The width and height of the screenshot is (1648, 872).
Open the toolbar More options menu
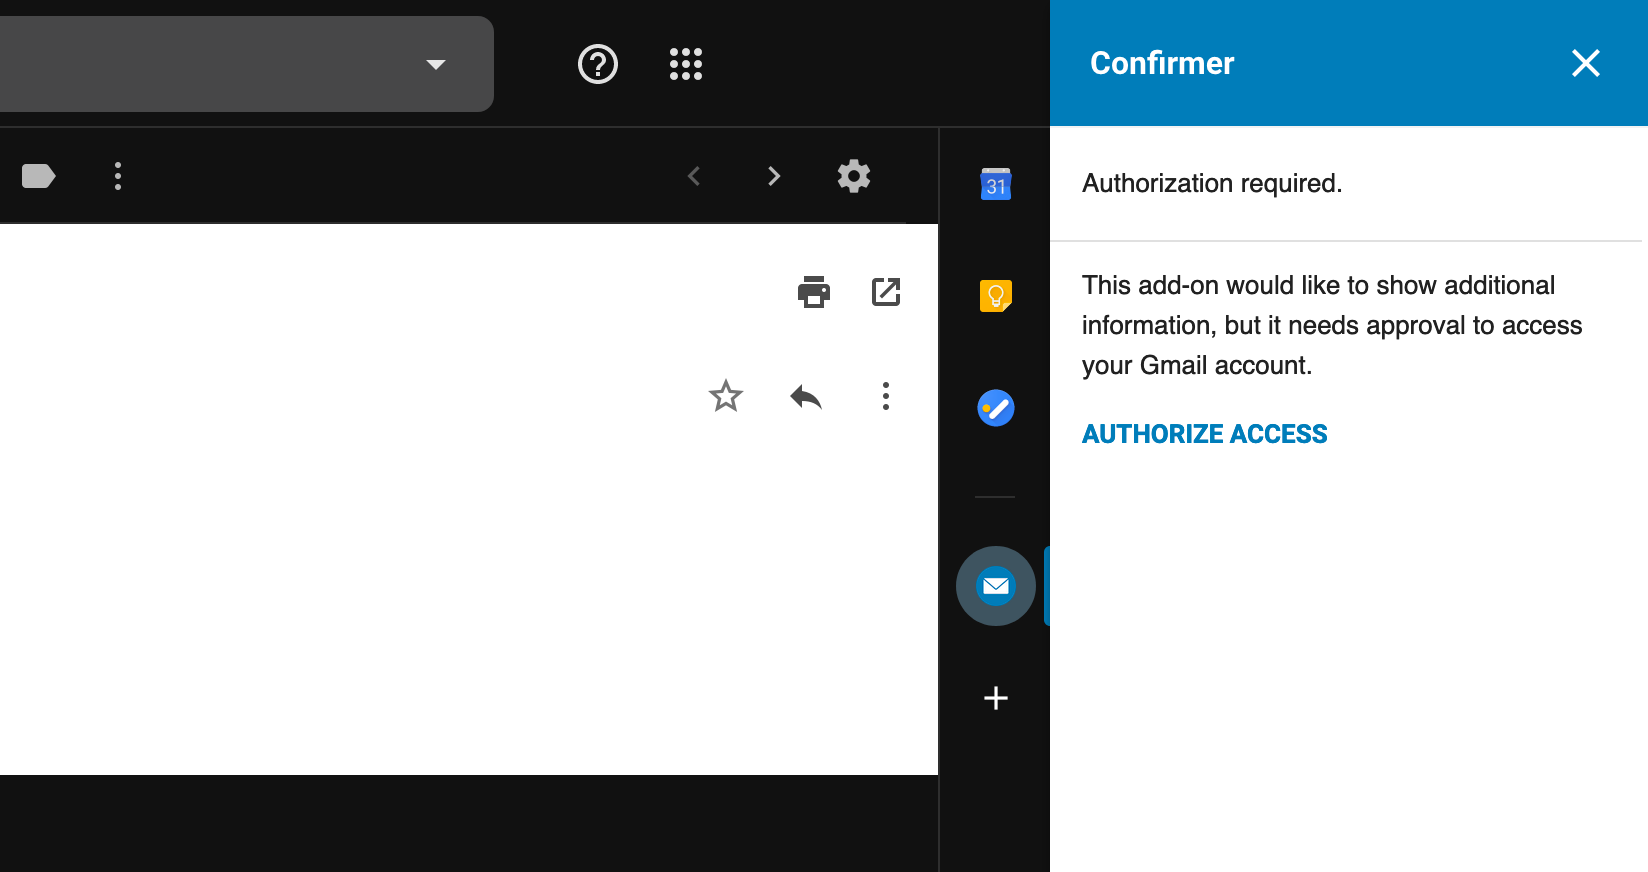(118, 176)
